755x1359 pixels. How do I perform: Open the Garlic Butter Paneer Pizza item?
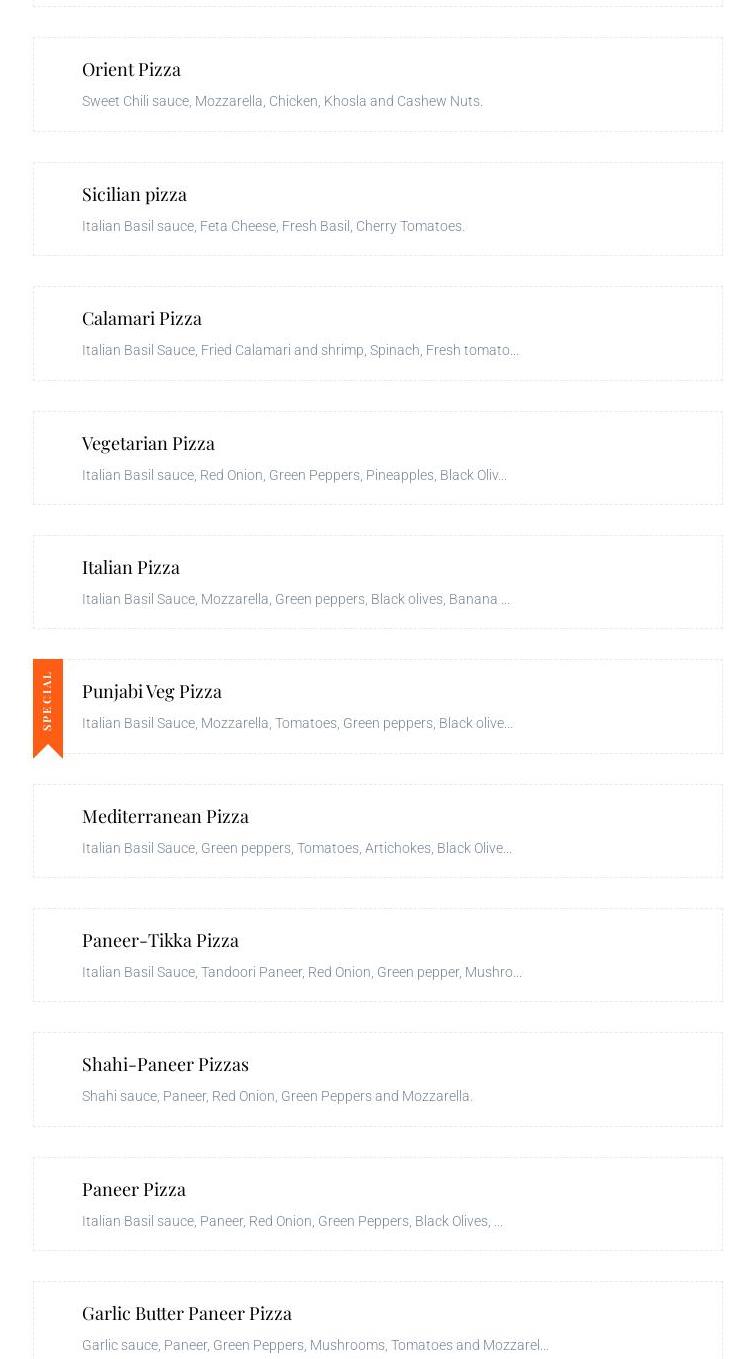point(187,1313)
